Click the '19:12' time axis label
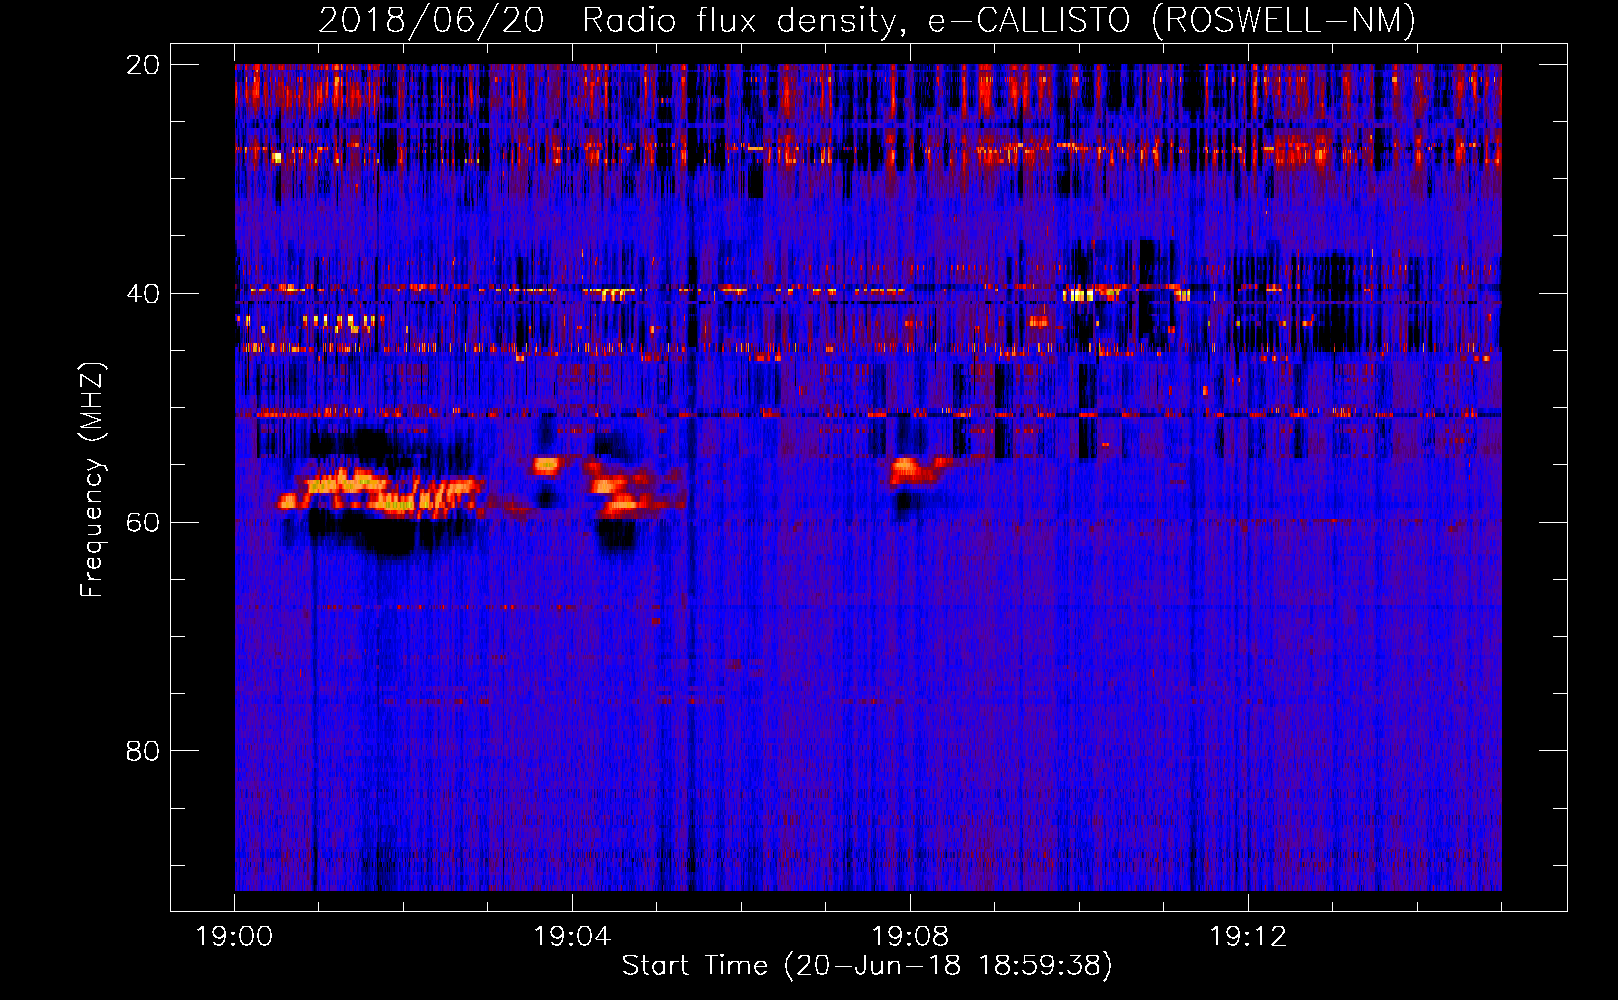1618x1000 pixels. click(1248, 937)
